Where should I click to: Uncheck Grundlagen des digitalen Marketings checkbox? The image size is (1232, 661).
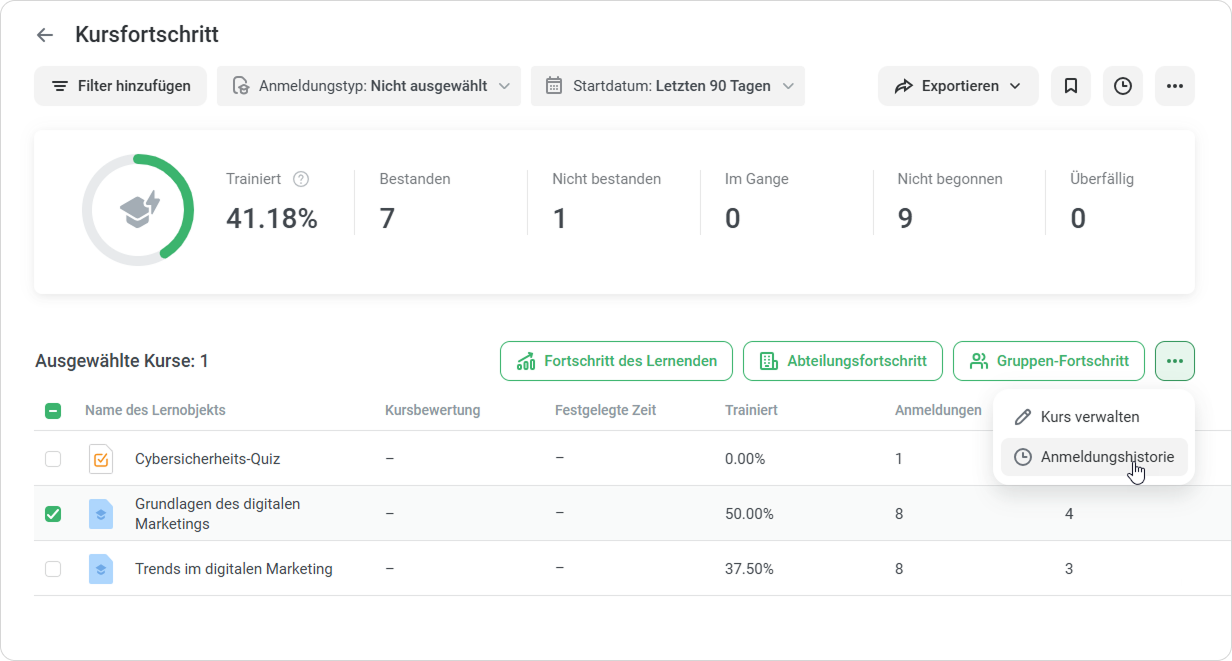pyautogui.click(x=53, y=514)
